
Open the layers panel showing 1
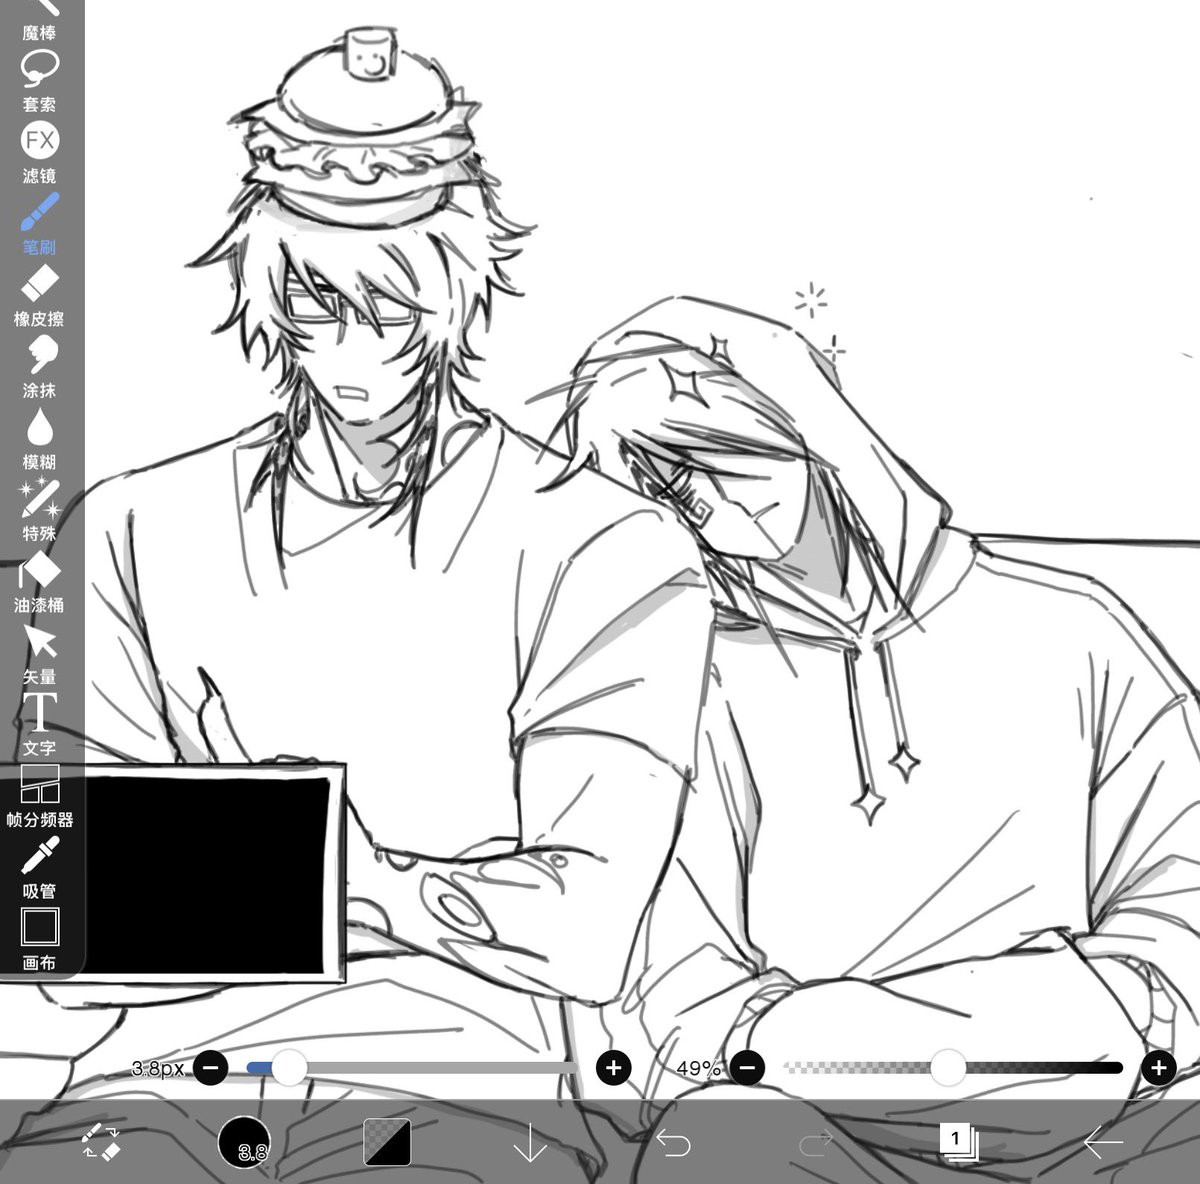point(958,1141)
